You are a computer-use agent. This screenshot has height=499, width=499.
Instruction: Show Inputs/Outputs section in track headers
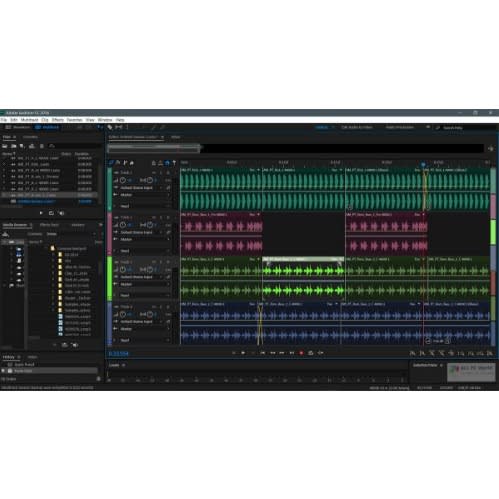111,163
